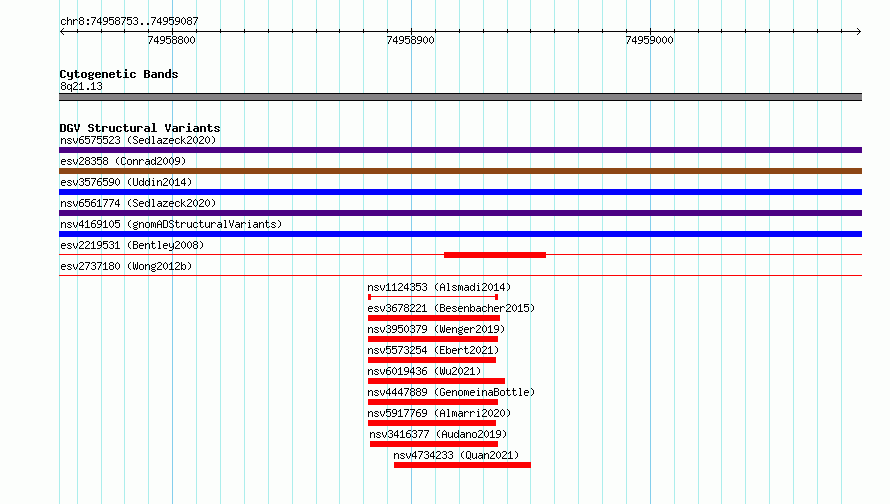Viewport: 890px width, 504px height.
Task: Open the DGV Structural Variants track title
Action: click(140, 128)
